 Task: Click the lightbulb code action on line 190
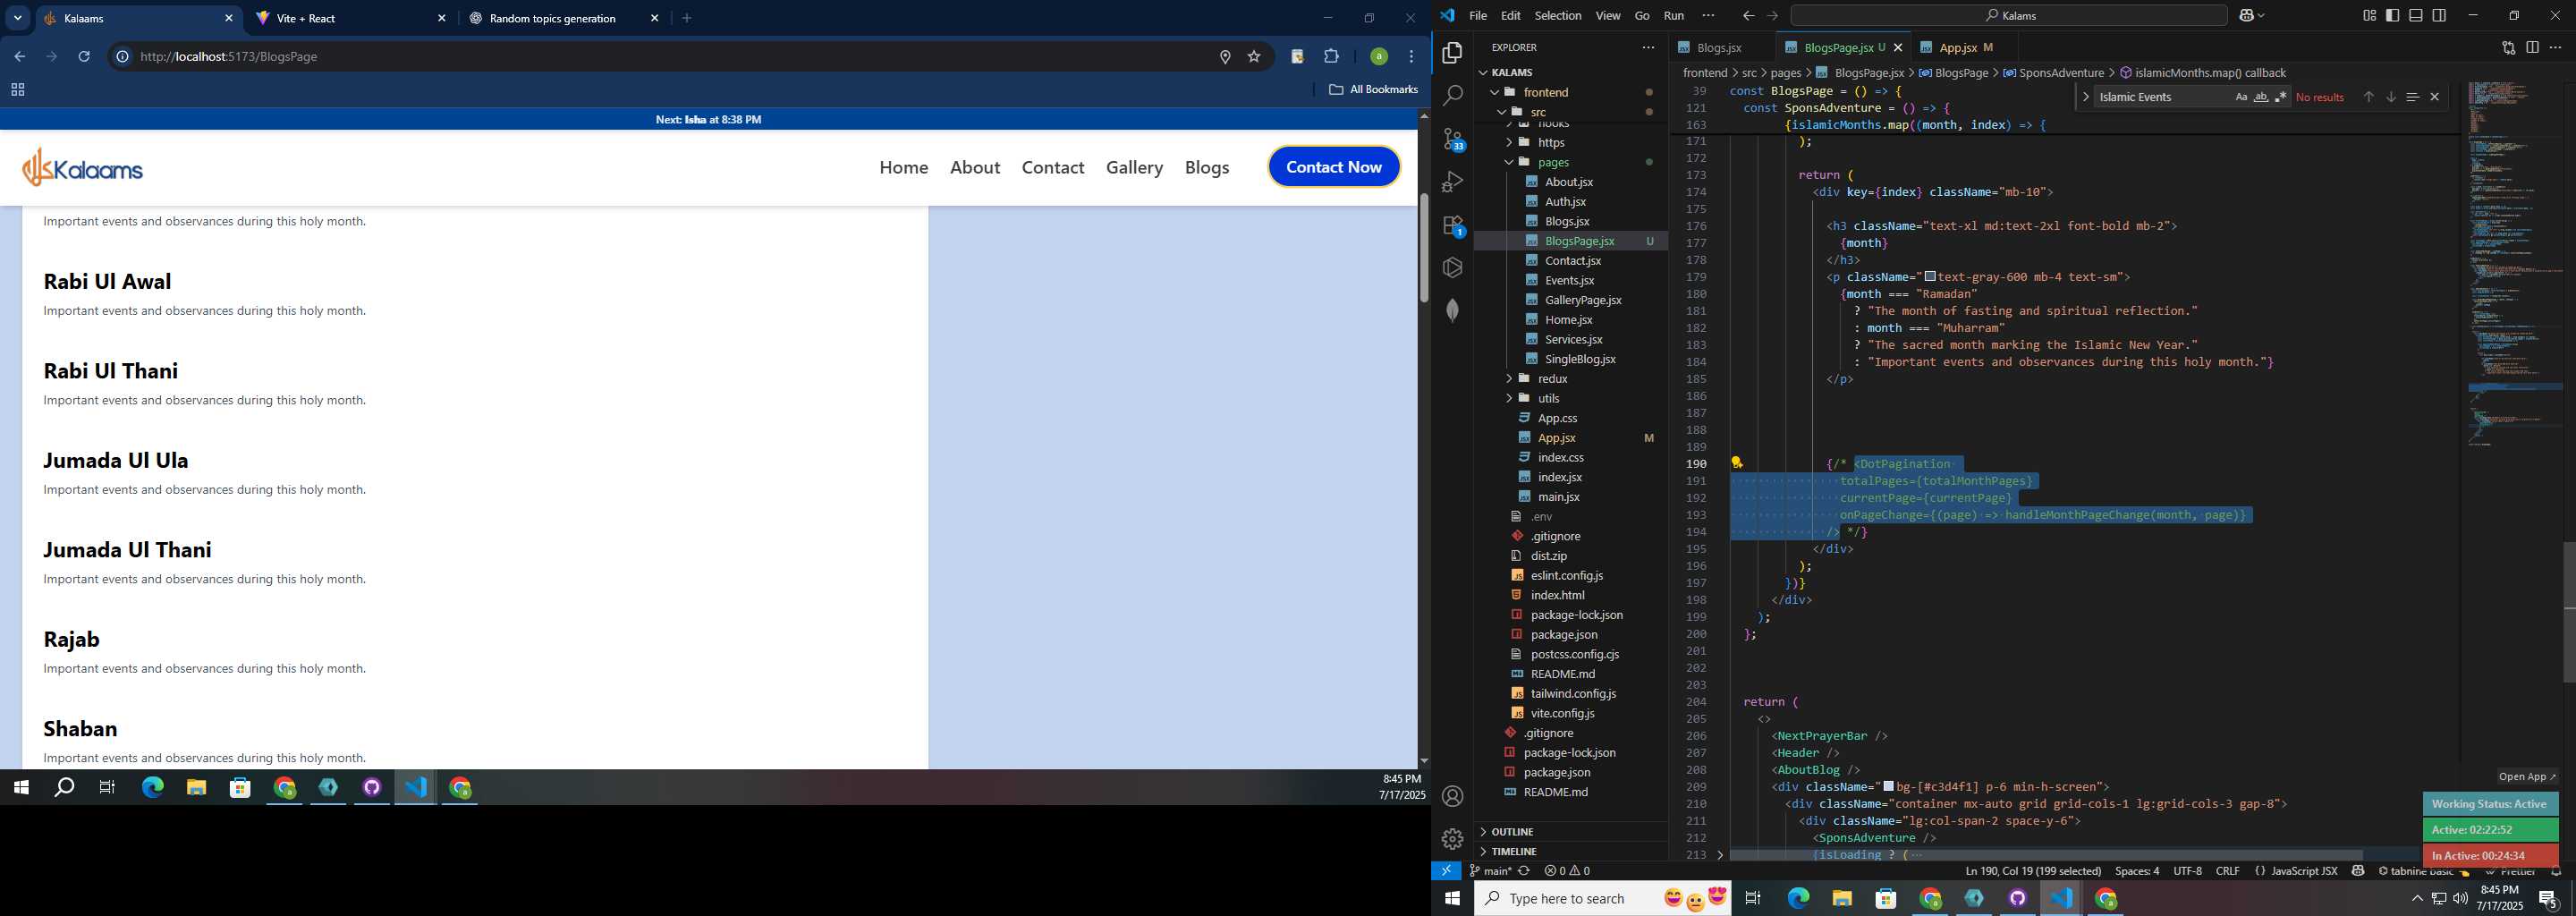pyautogui.click(x=1737, y=463)
